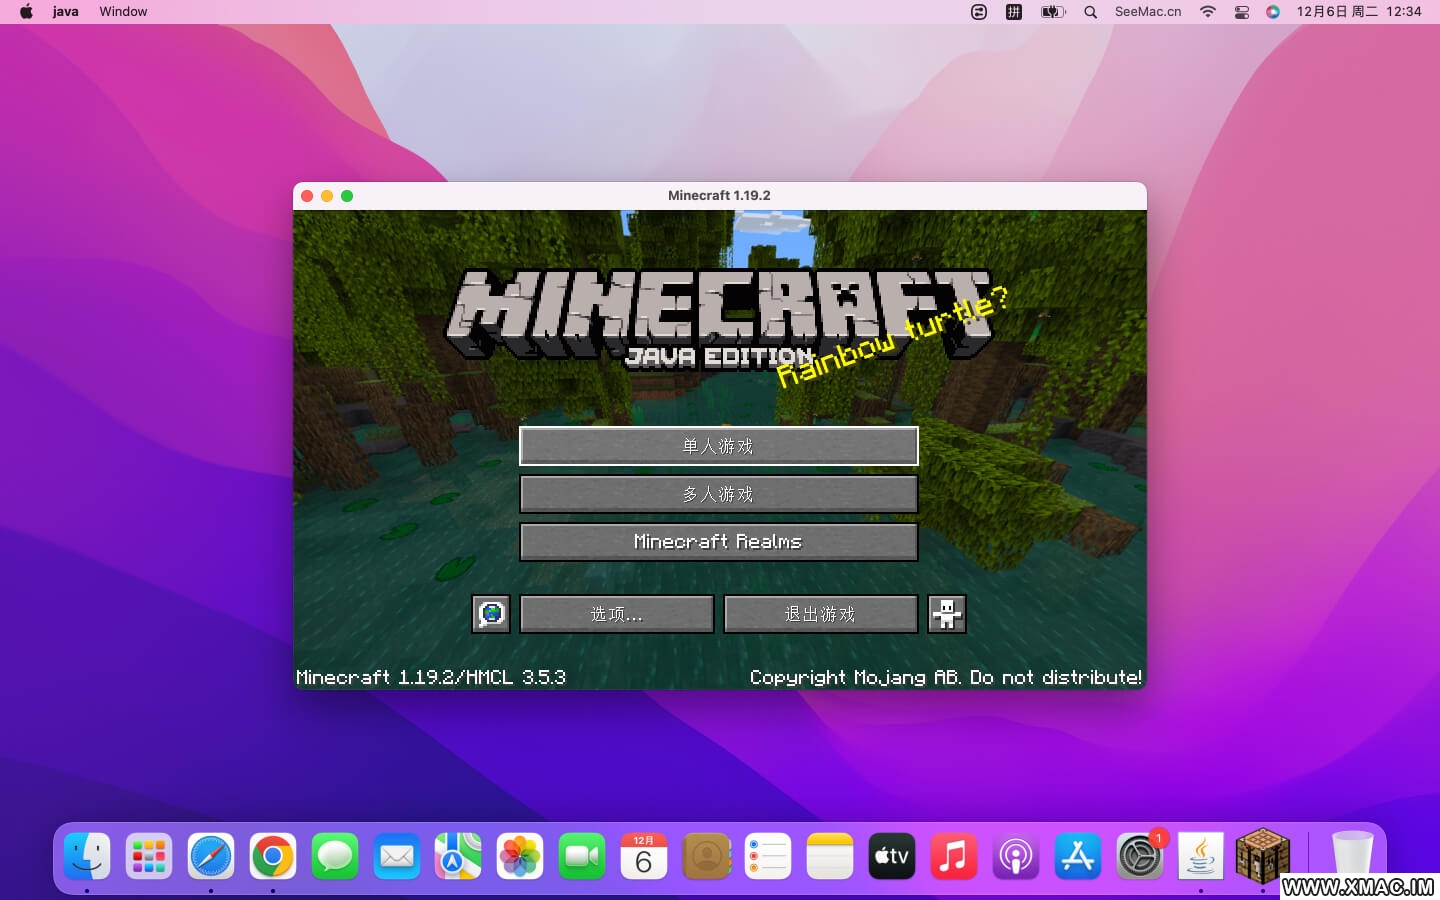1440x900 pixels.
Task: Close the Minecraft window
Action: [x=307, y=196]
